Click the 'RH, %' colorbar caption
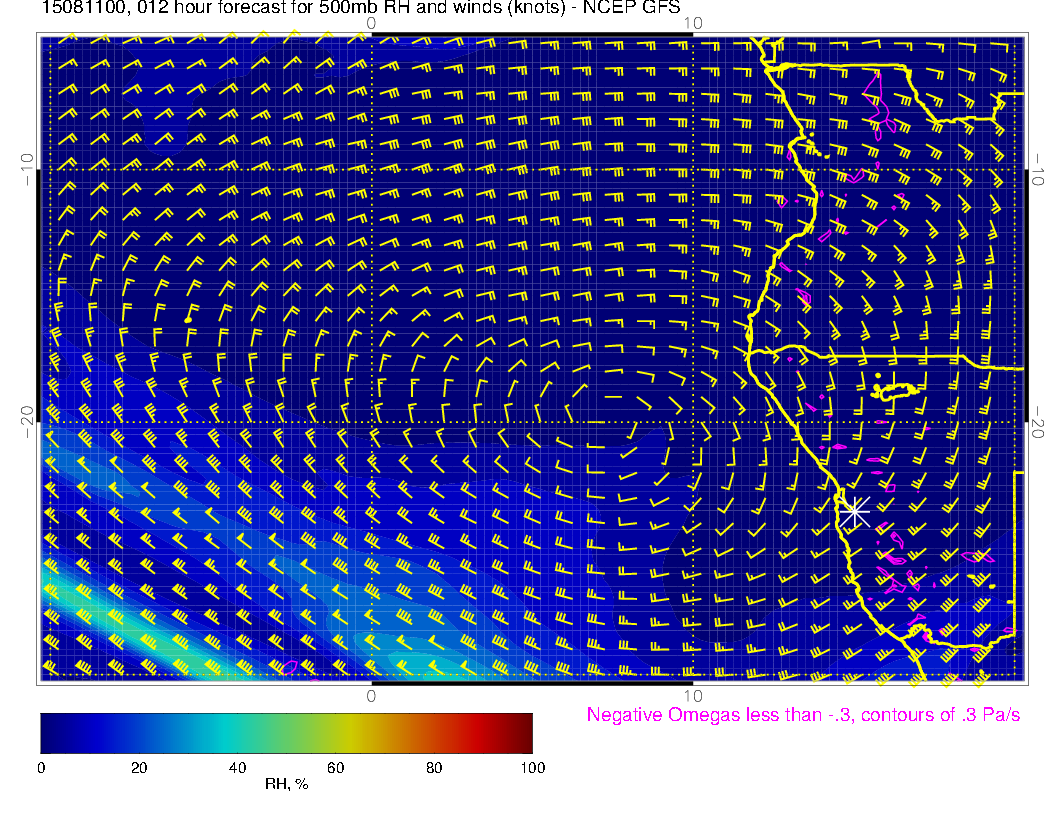The height and width of the screenshot is (816, 1056). click(x=286, y=785)
